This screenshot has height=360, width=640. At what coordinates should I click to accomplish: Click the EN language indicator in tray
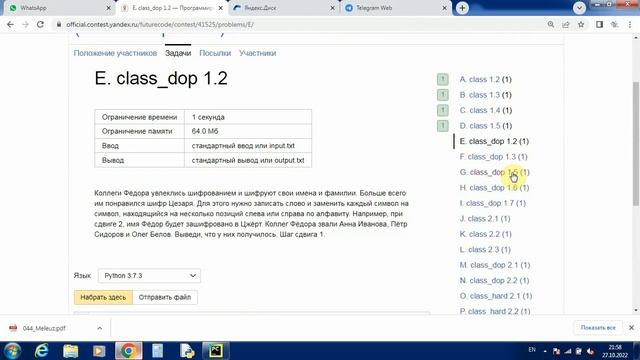[x=532, y=350]
